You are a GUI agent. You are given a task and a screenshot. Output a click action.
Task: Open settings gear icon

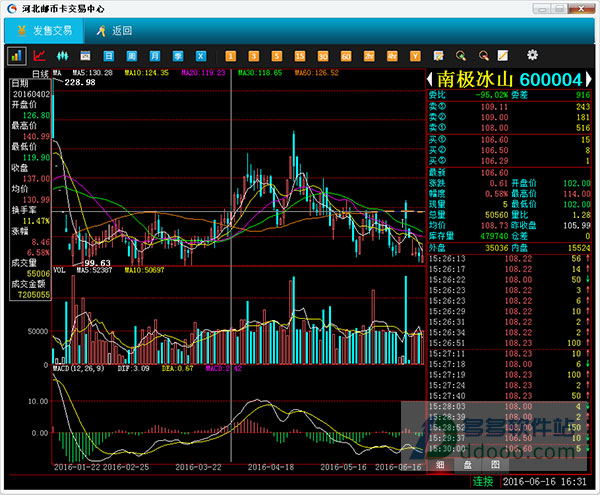click(532, 55)
